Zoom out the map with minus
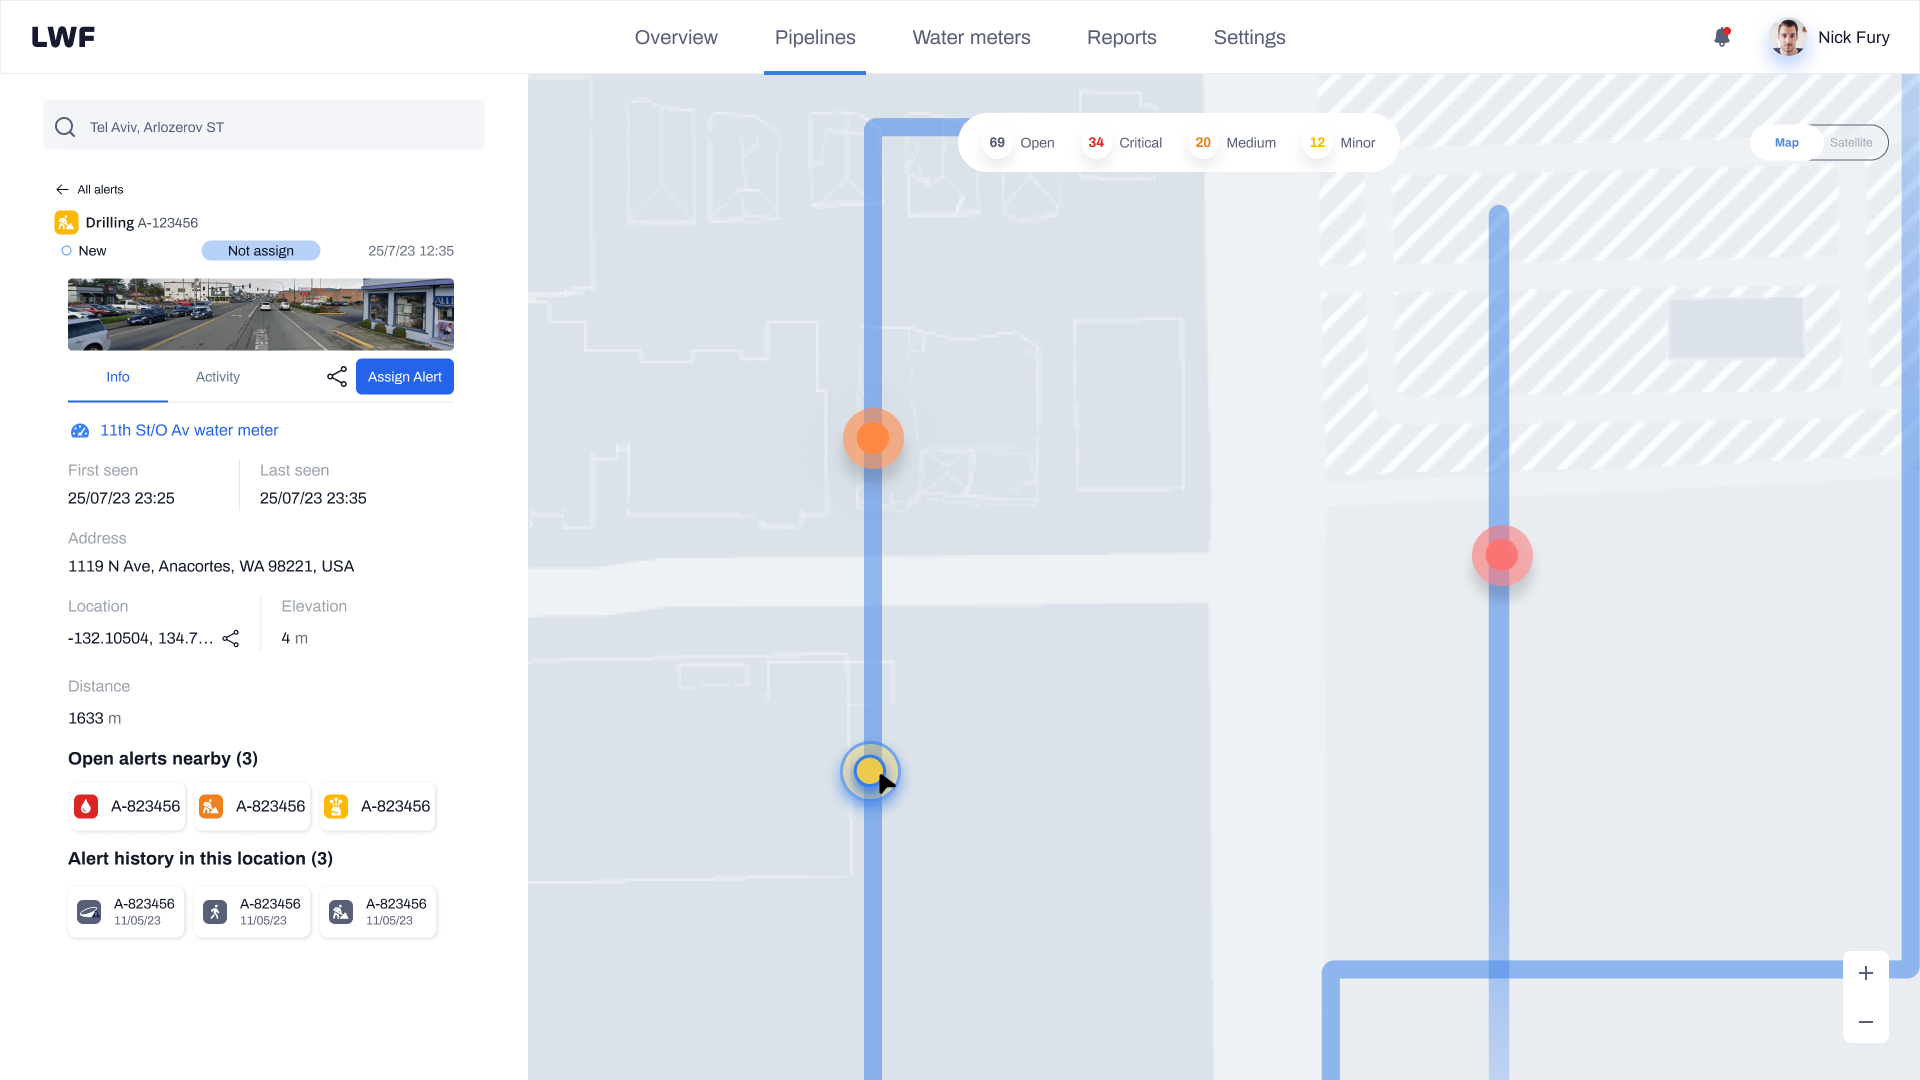 (1866, 1022)
